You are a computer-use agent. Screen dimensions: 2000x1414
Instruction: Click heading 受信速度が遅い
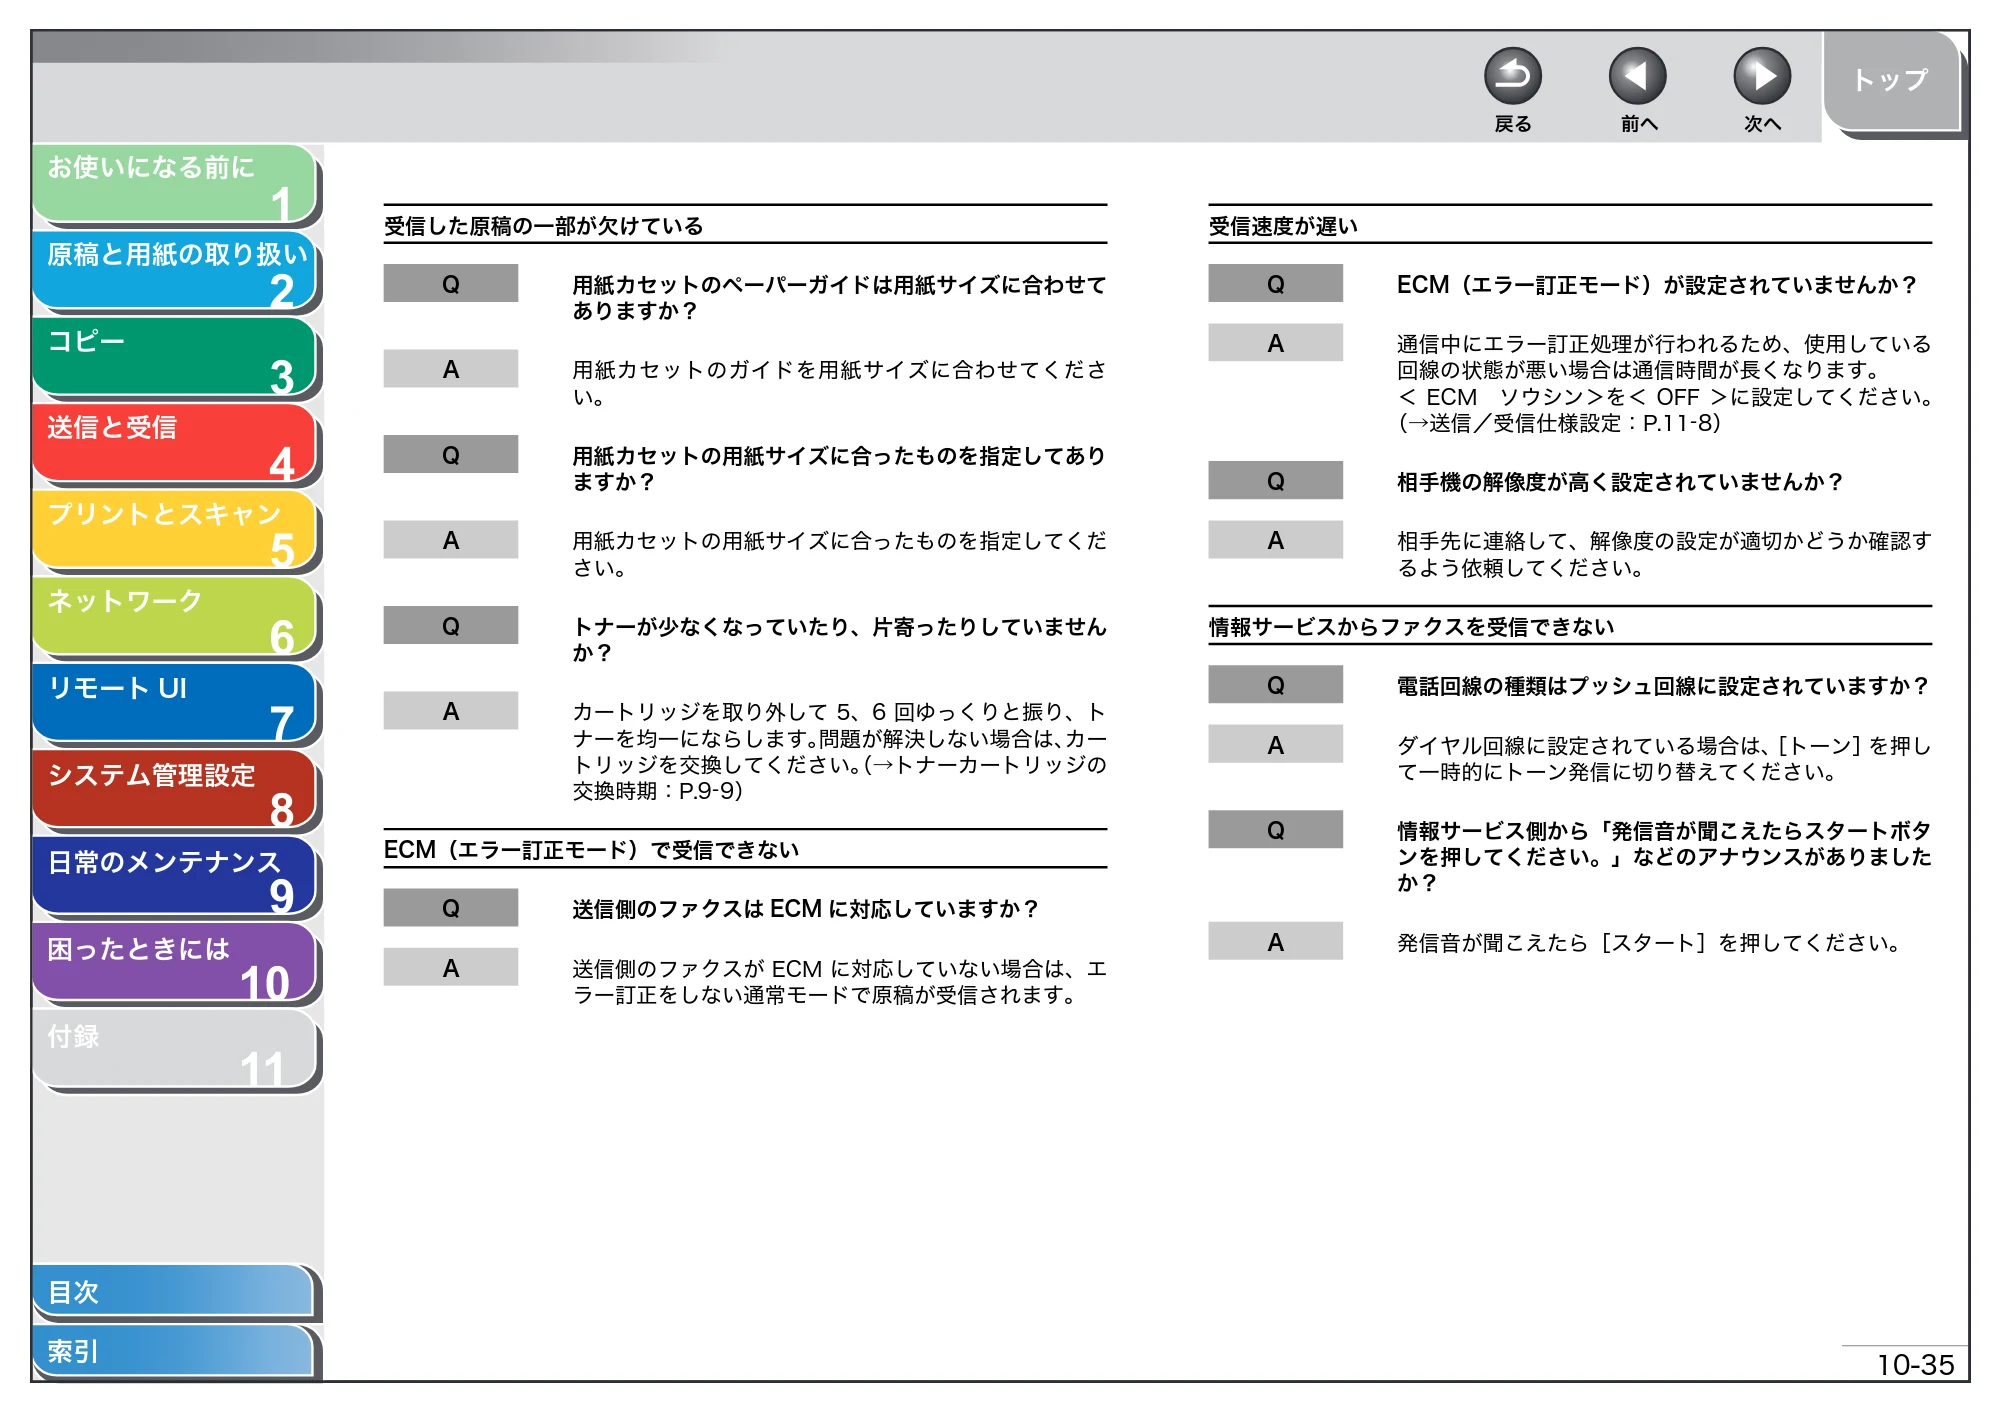[x=1283, y=226]
